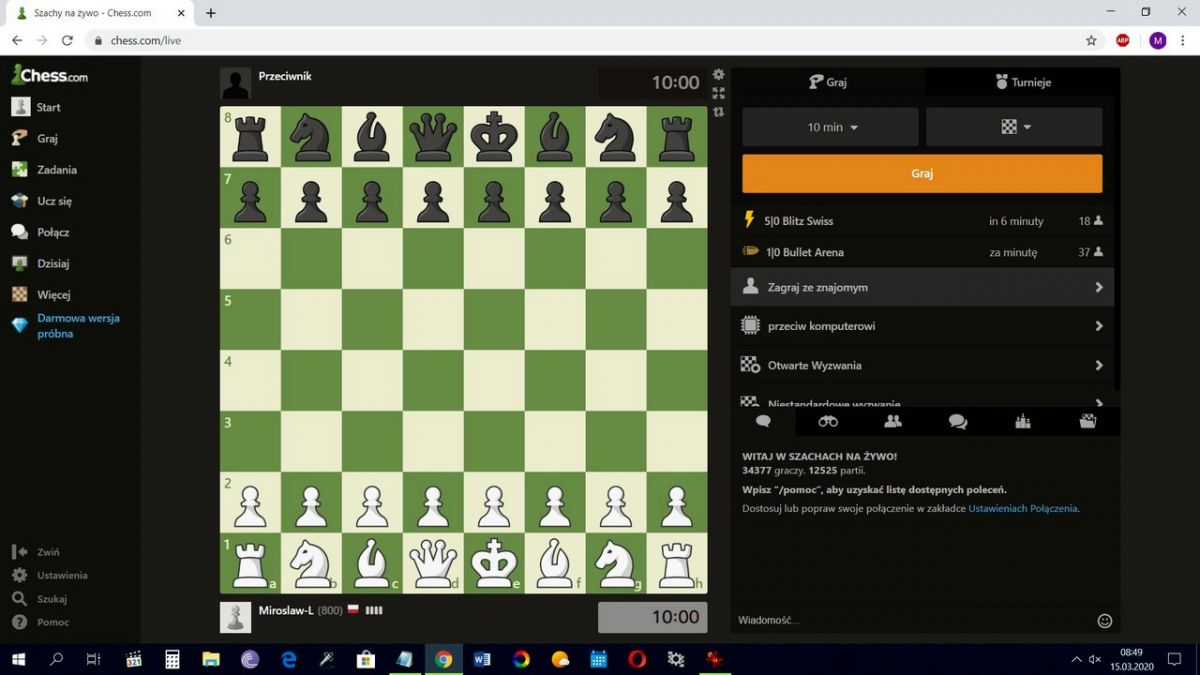Expand Otwarte Wyzwania option

click(922, 365)
